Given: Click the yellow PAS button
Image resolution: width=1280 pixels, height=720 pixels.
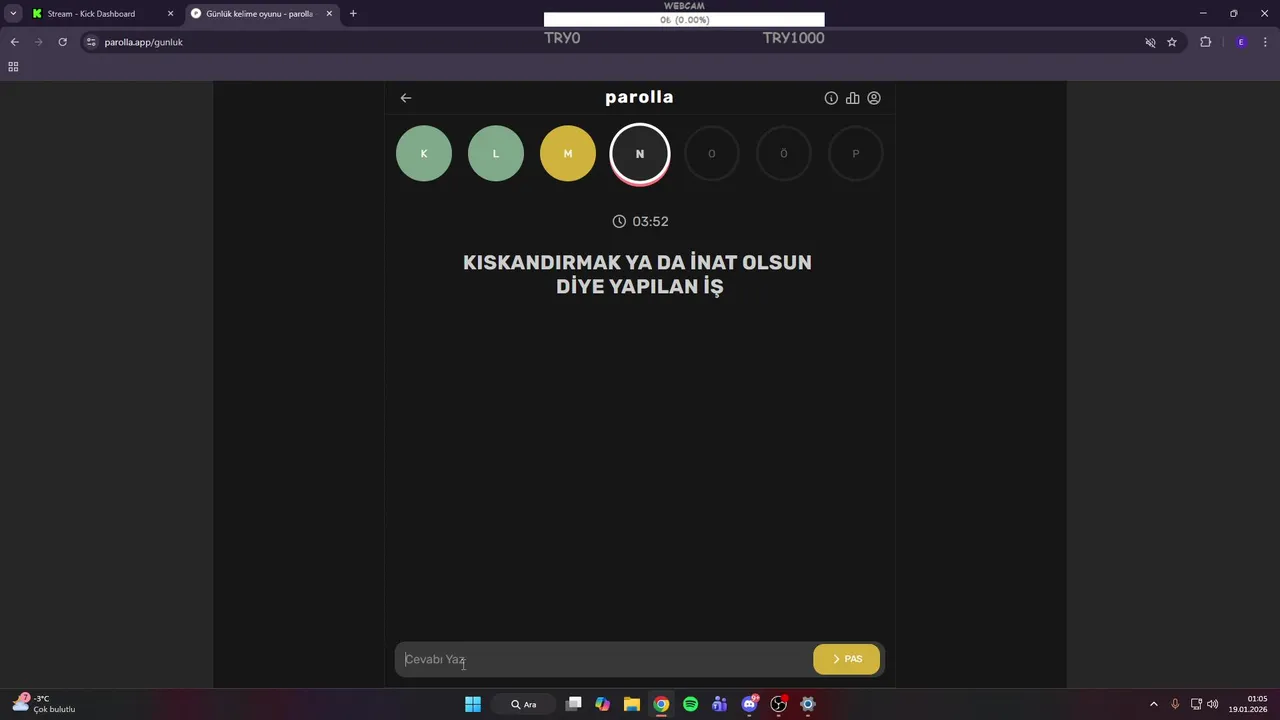Looking at the screenshot, I should (x=847, y=659).
